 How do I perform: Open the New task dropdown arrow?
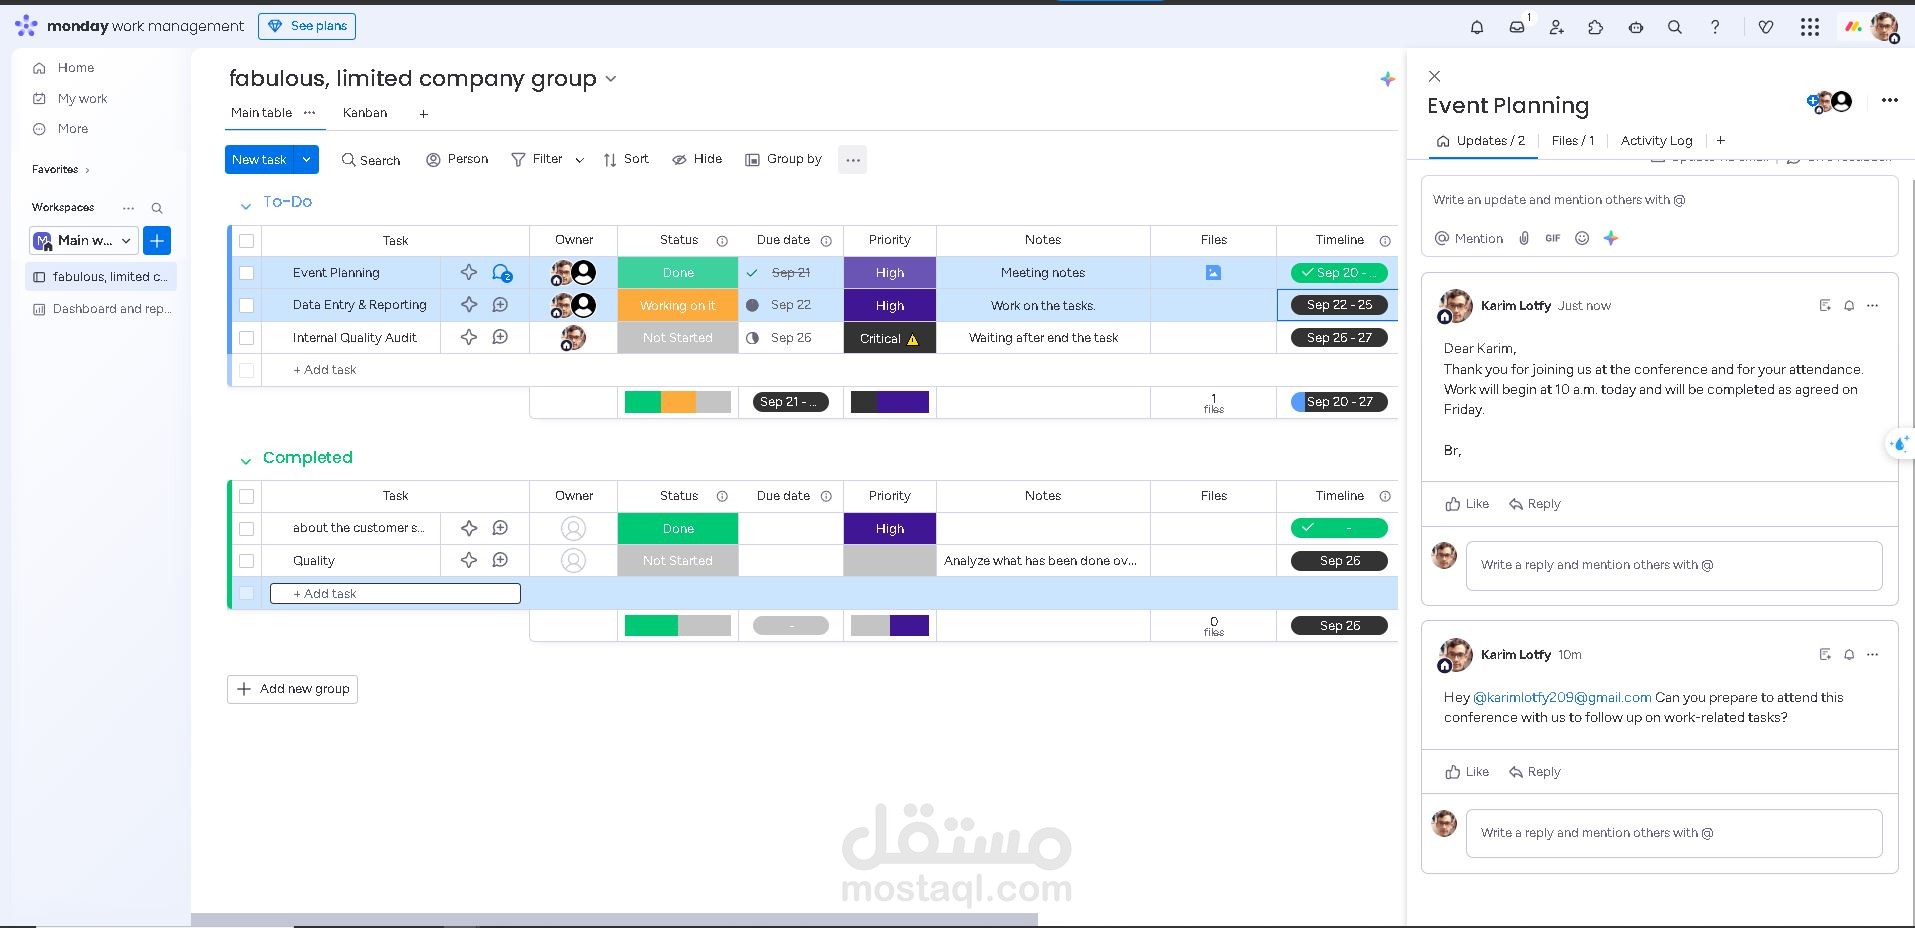[307, 159]
